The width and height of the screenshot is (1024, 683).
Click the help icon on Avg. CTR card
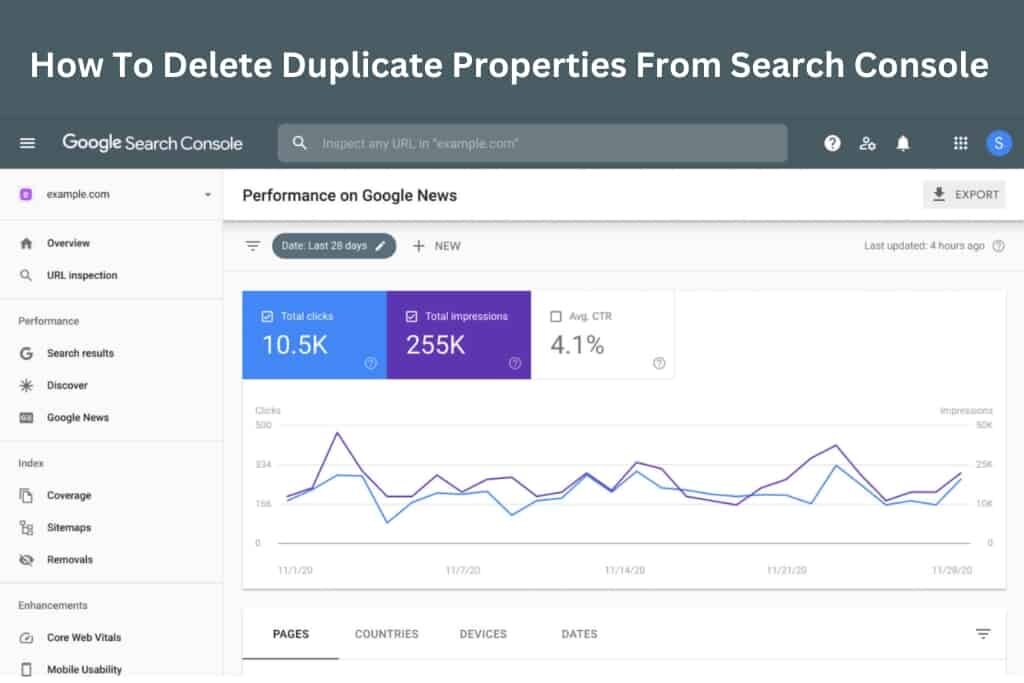click(658, 363)
